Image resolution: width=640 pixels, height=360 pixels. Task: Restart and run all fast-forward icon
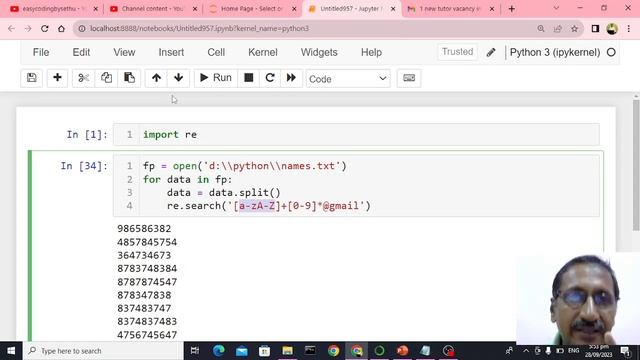pos(291,78)
